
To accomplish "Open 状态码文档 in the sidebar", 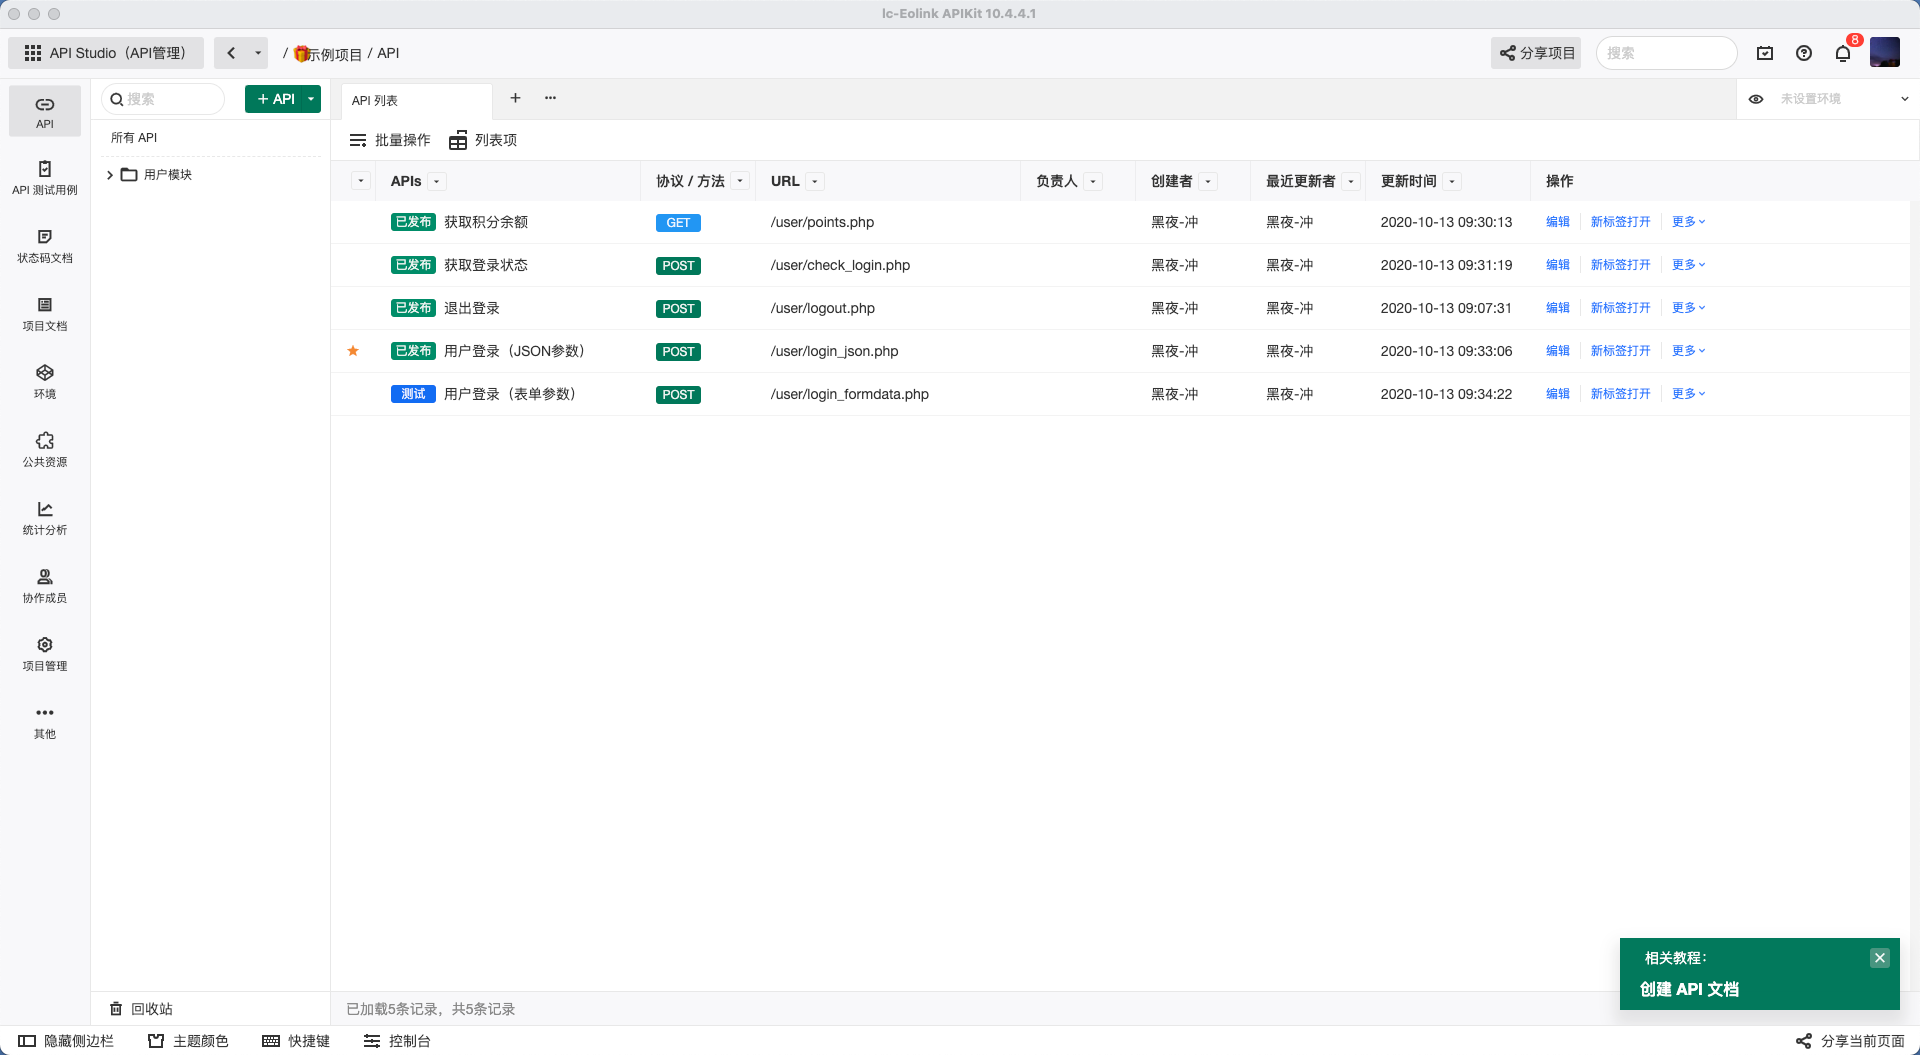I will [45, 246].
